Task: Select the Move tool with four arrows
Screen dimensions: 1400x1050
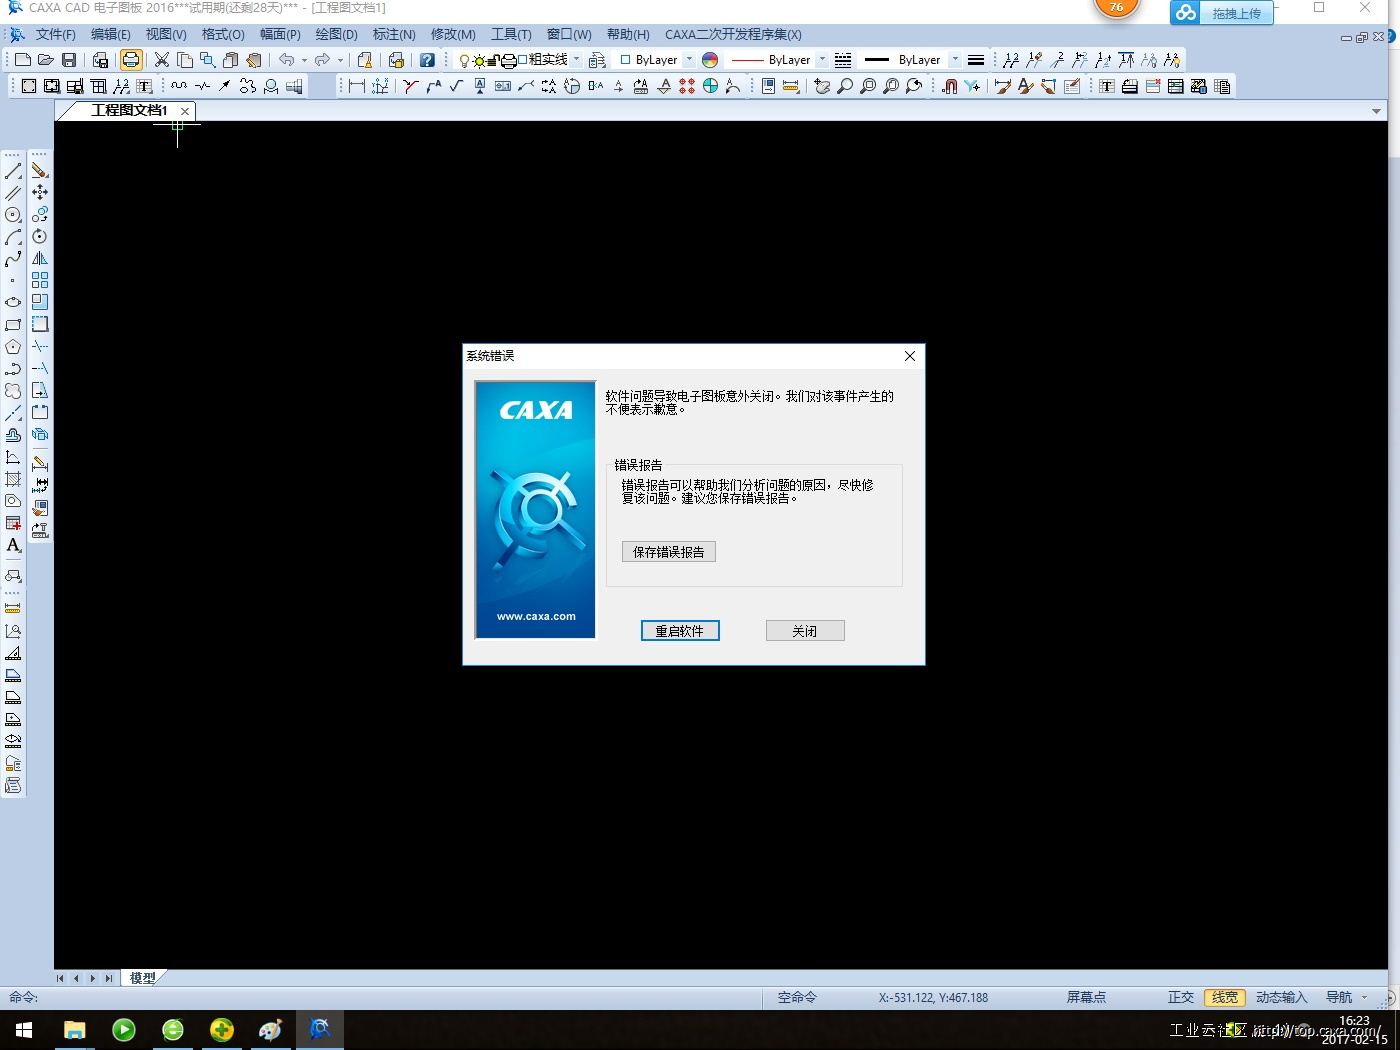Action: 40,192
